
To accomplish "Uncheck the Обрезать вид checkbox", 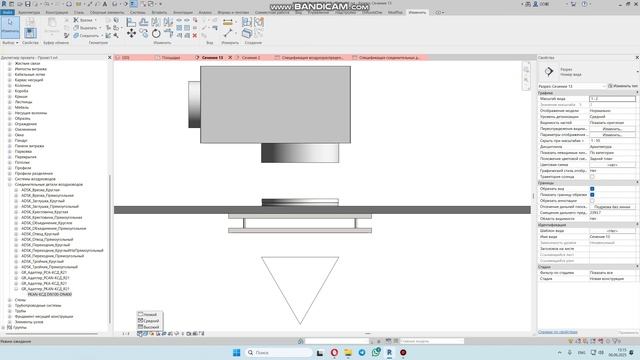I will (x=592, y=189).
